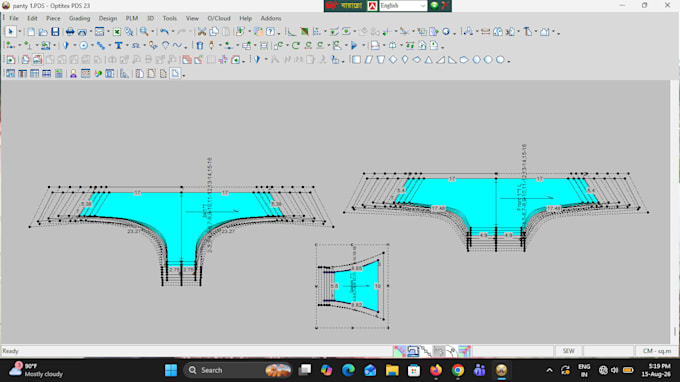The width and height of the screenshot is (680, 382).
Task: Click the globe icon in top toolbar
Action: [x=446, y=32]
